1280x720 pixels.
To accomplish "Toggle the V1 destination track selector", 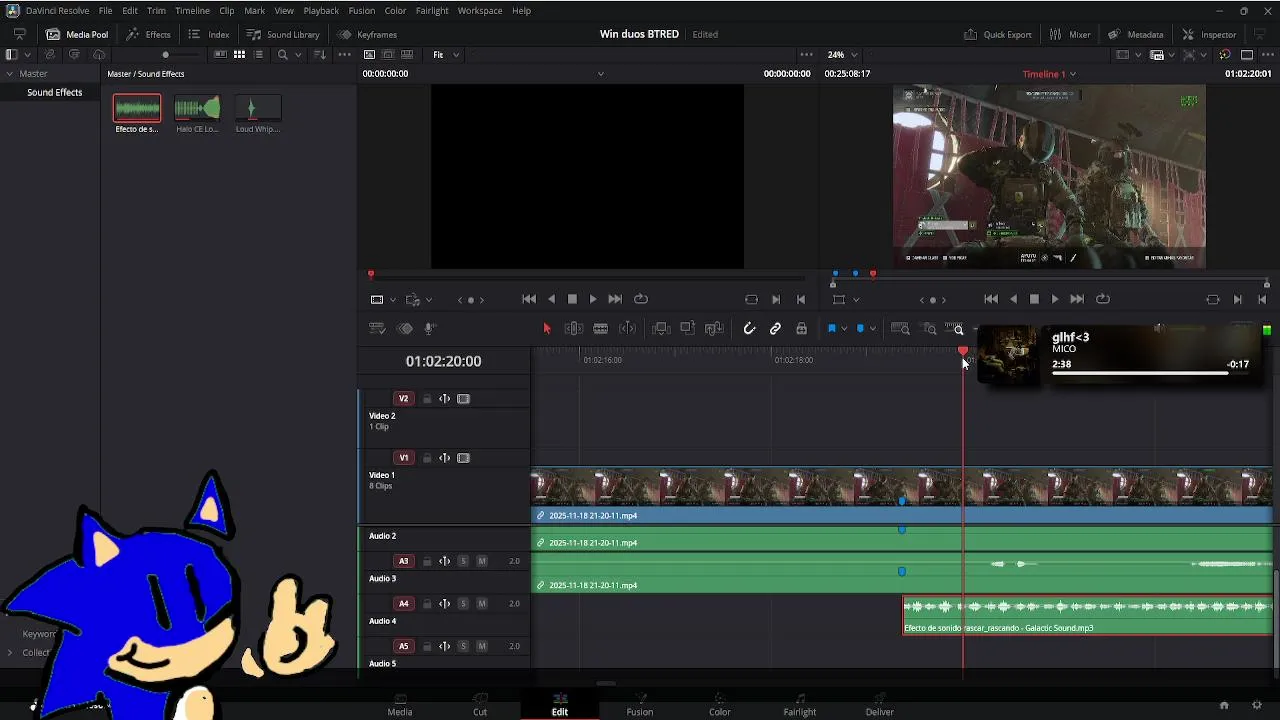I will [404, 458].
